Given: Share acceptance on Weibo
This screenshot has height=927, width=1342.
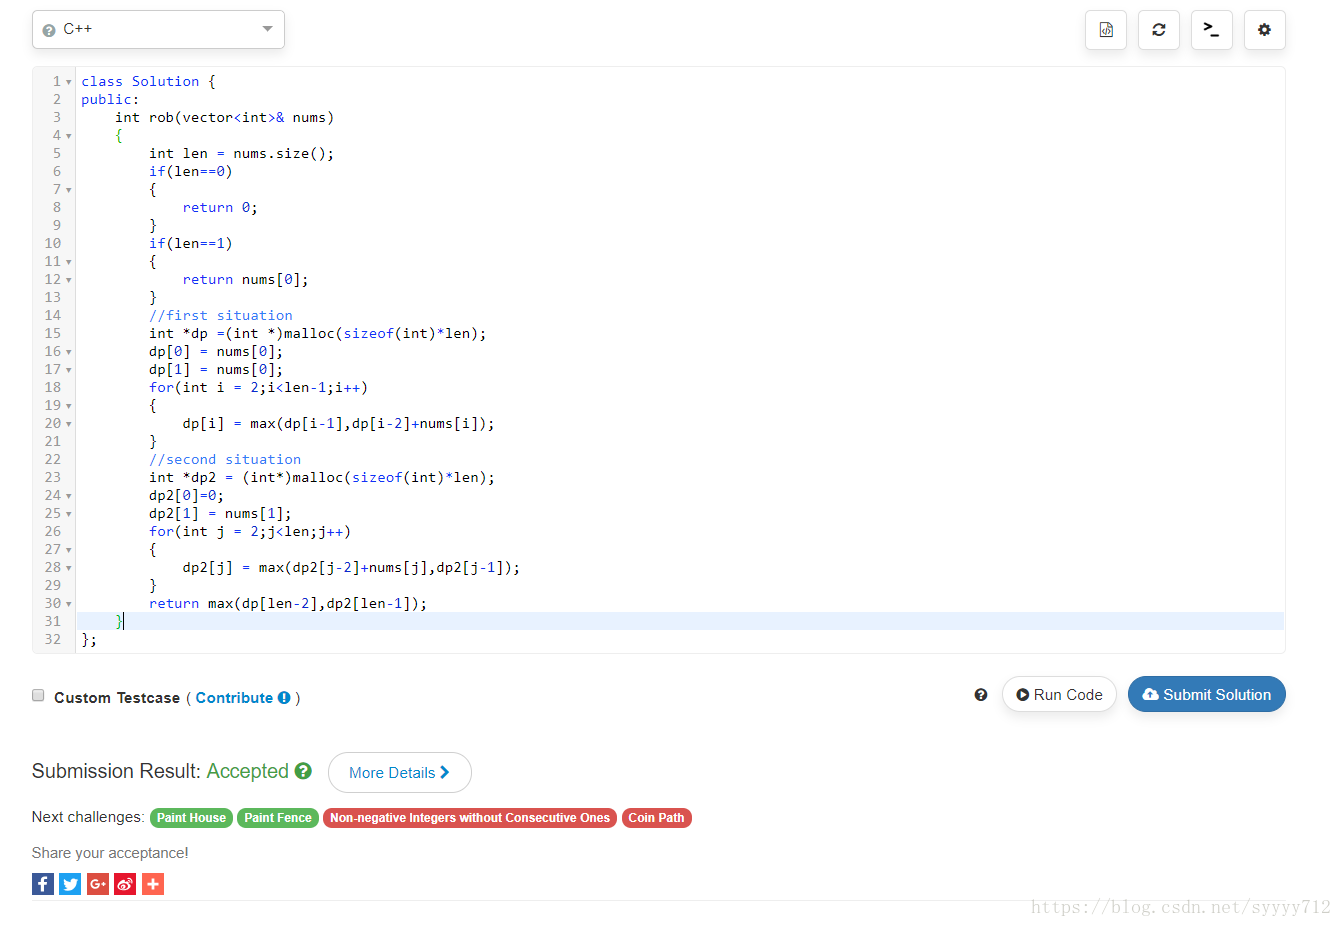Looking at the screenshot, I should pyautogui.click(x=125, y=884).
